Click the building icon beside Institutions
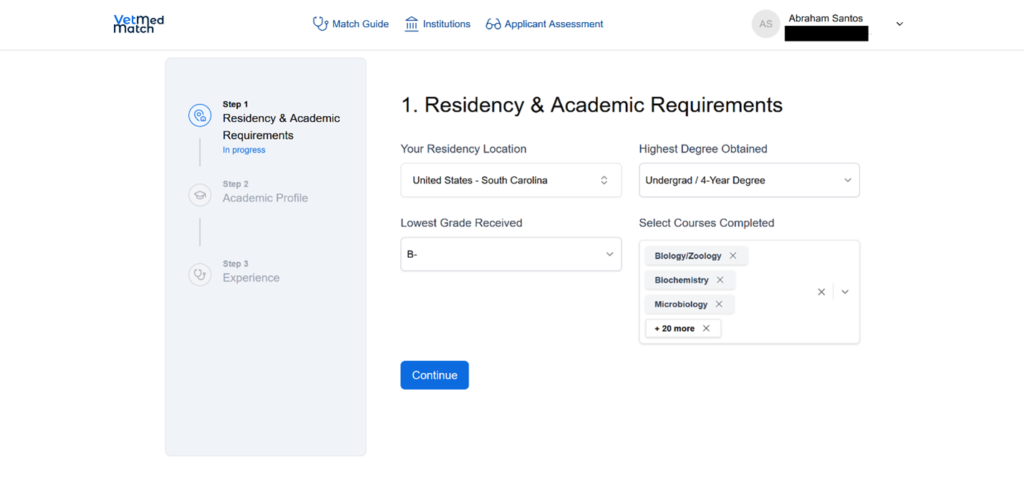 [x=411, y=24]
